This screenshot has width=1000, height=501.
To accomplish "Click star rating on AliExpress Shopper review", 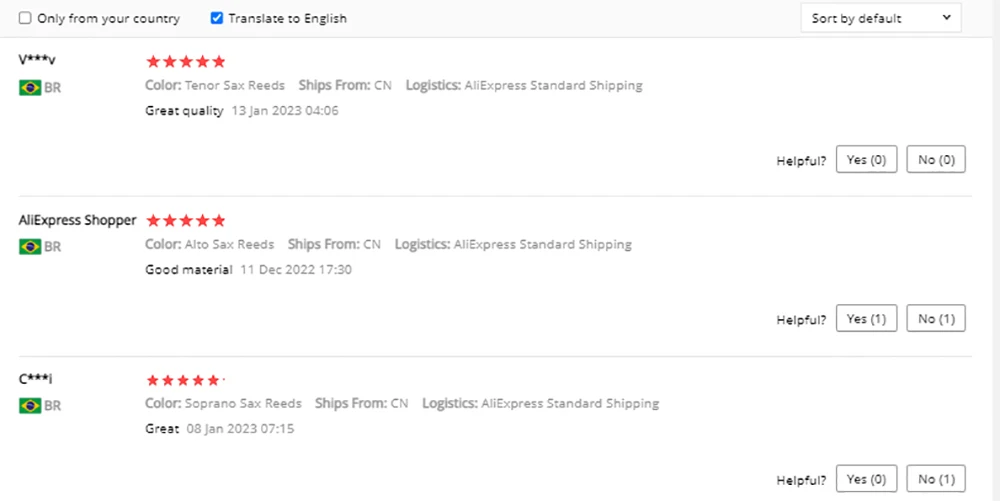I will [x=186, y=221].
